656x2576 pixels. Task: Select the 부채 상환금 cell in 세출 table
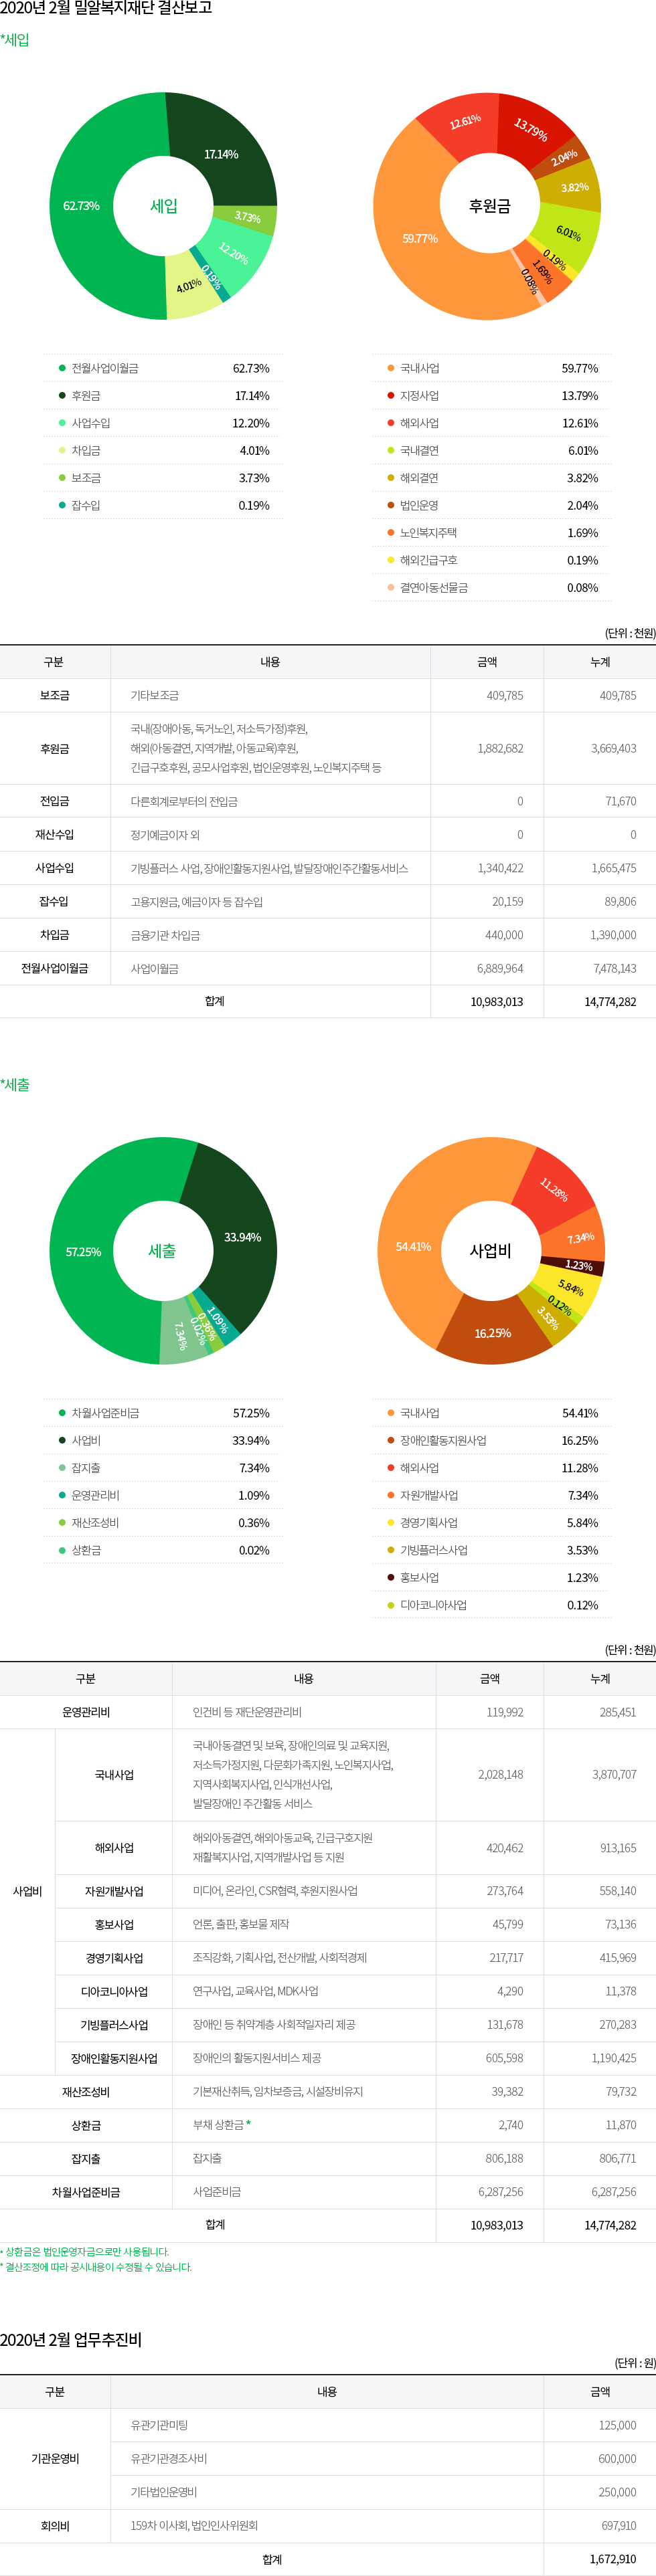click(218, 2125)
